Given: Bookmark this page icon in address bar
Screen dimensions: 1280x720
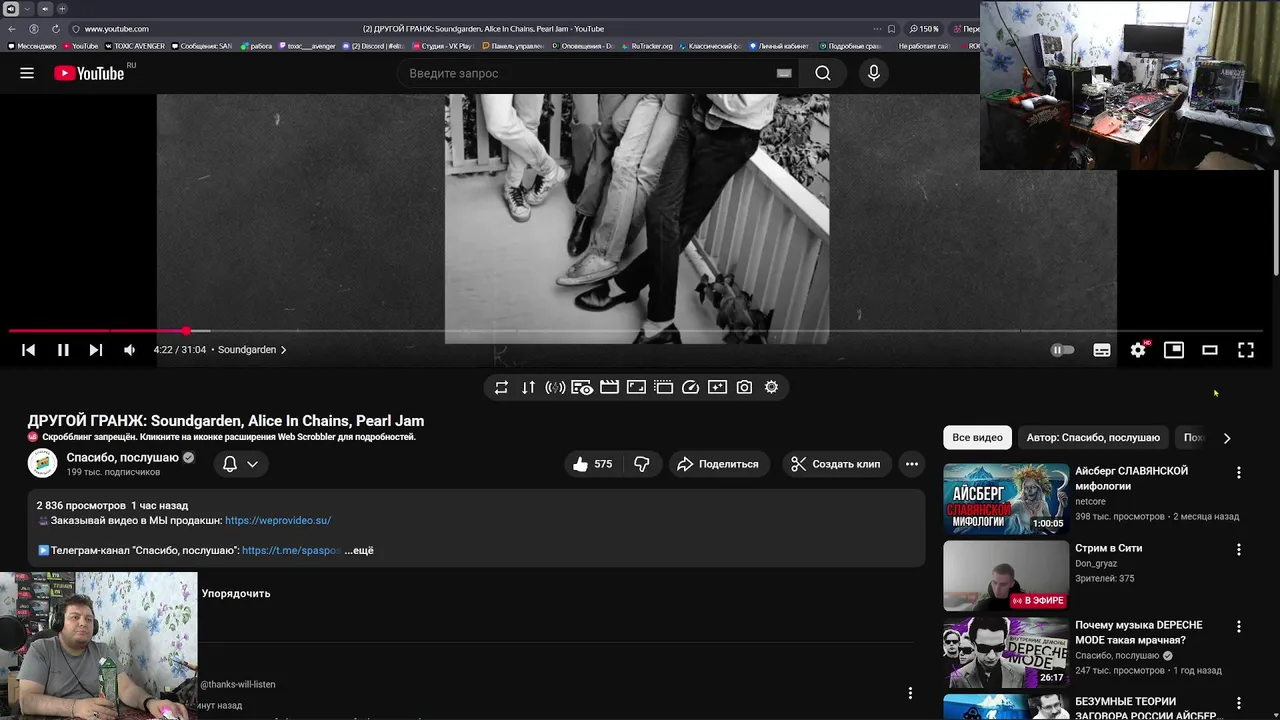Looking at the screenshot, I should pos(891,29).
